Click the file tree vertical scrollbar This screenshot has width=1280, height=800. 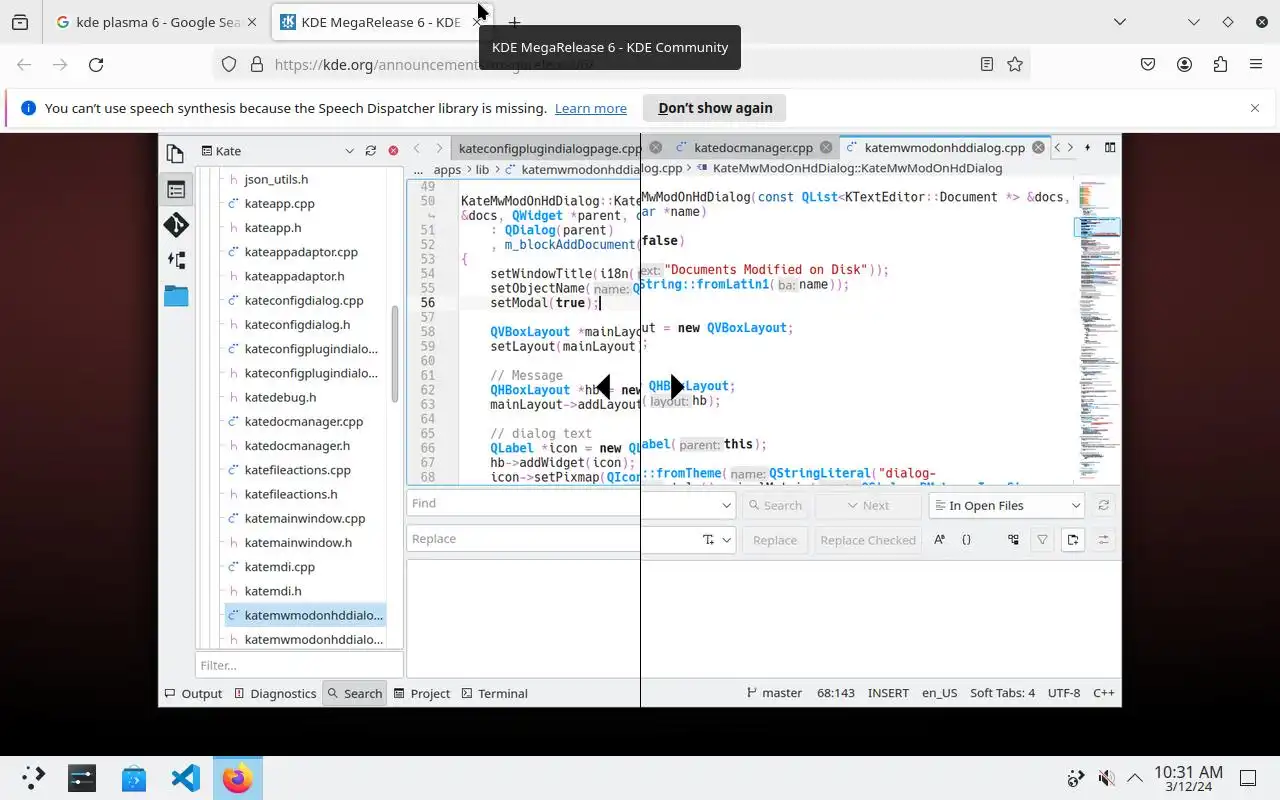[x=395, y=354]
